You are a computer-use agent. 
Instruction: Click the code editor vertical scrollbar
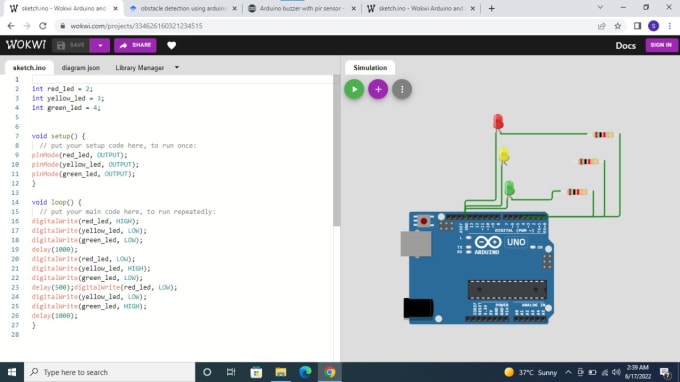pyautogui.click(x=337, y=150)
